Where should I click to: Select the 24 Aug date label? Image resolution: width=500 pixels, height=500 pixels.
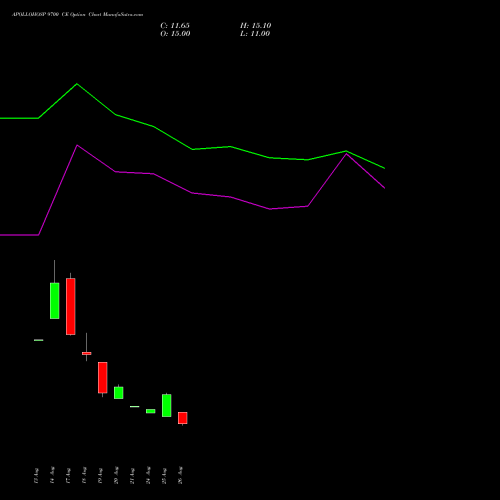148,476
